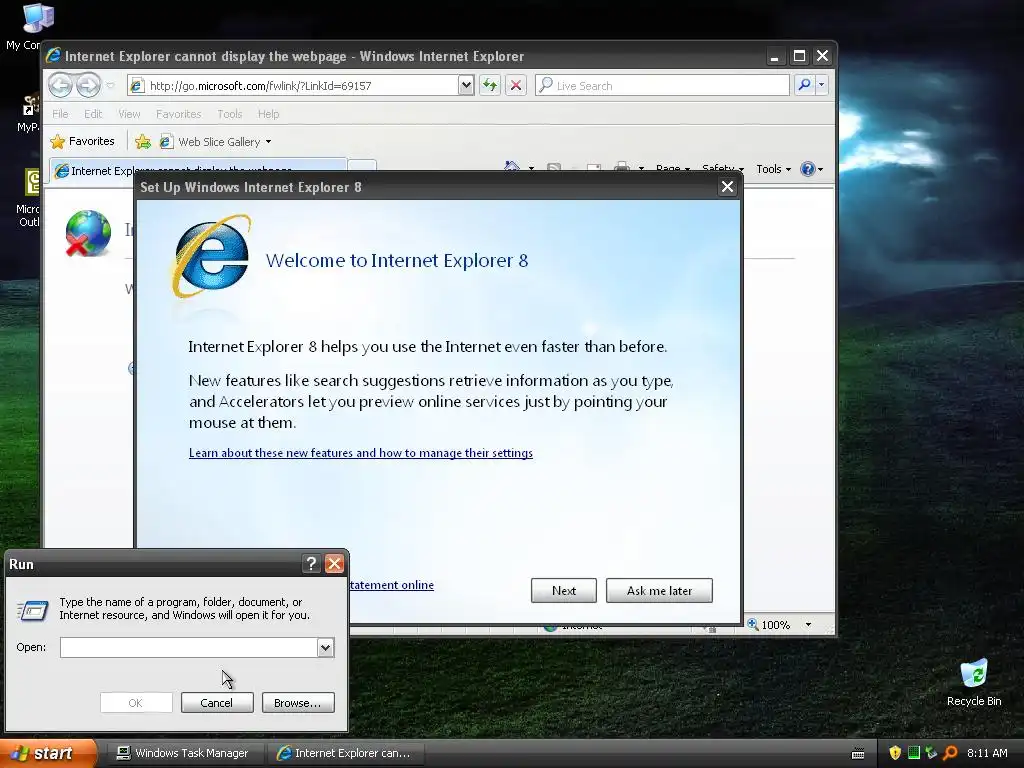The height and width of the screenshot is (768, 1024).
Task: Open the Learn about these new features link
Action: point(360,453)
